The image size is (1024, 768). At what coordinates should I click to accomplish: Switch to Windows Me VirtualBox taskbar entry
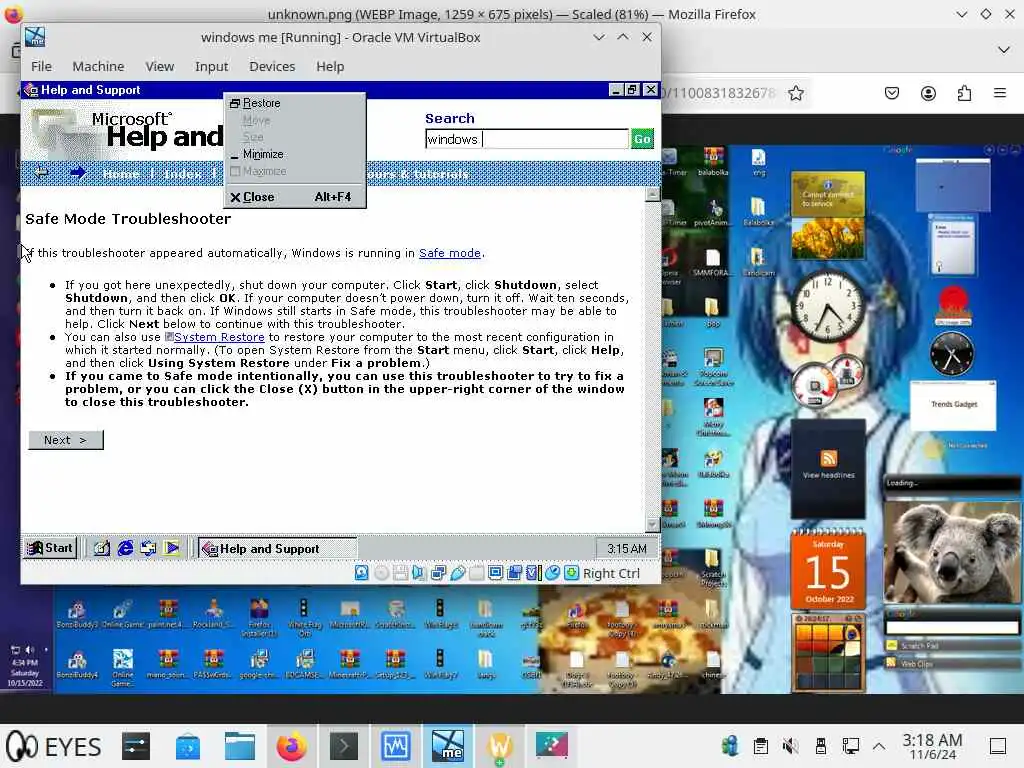click(x=447, y=746)
